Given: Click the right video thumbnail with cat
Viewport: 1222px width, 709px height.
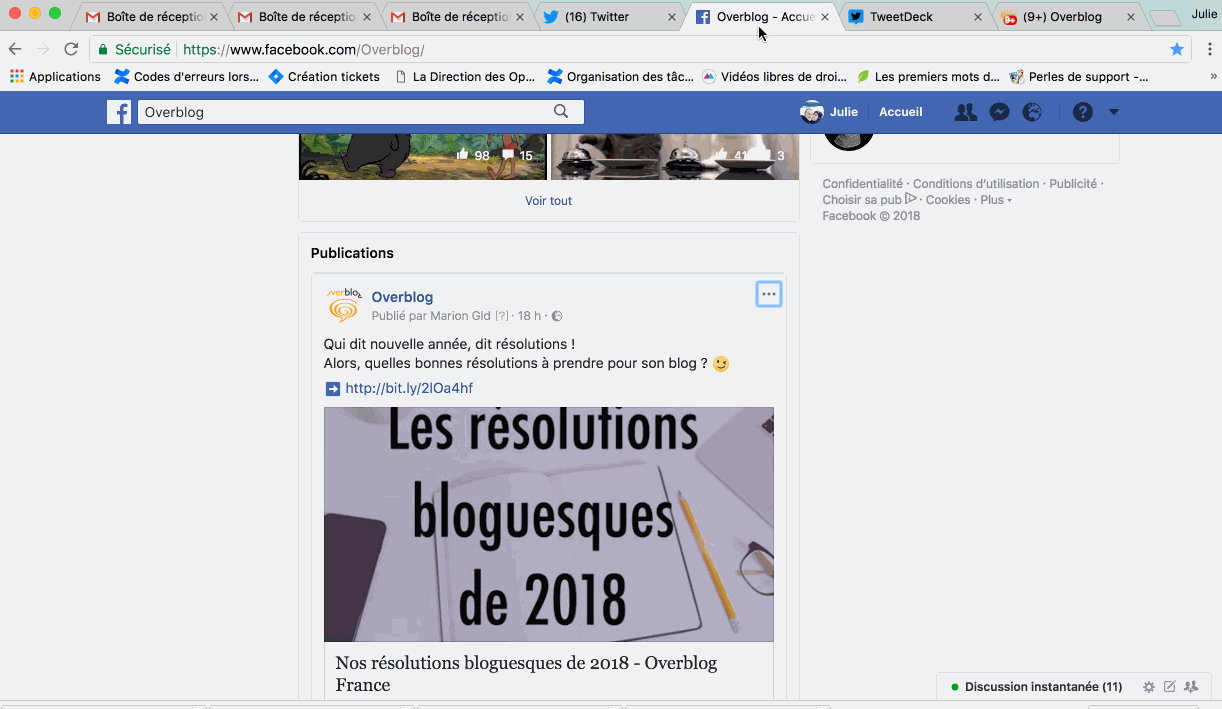Looking at the screenshot, I should 675,155.
